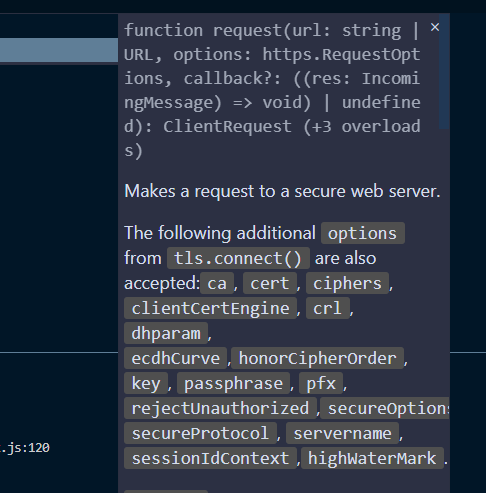
Task: Click the 'clientCertEngine' option tag
Action: pyautogui.click(x=210, y=308)
